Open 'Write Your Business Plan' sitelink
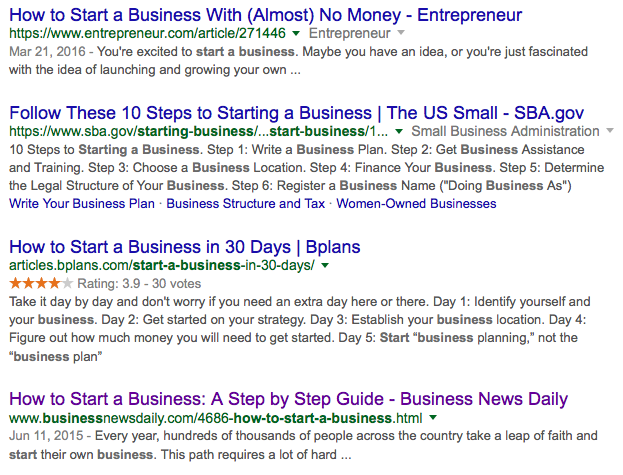Viewport: 623px width, 475px height. pyautogui.click(x=82, y=204)
